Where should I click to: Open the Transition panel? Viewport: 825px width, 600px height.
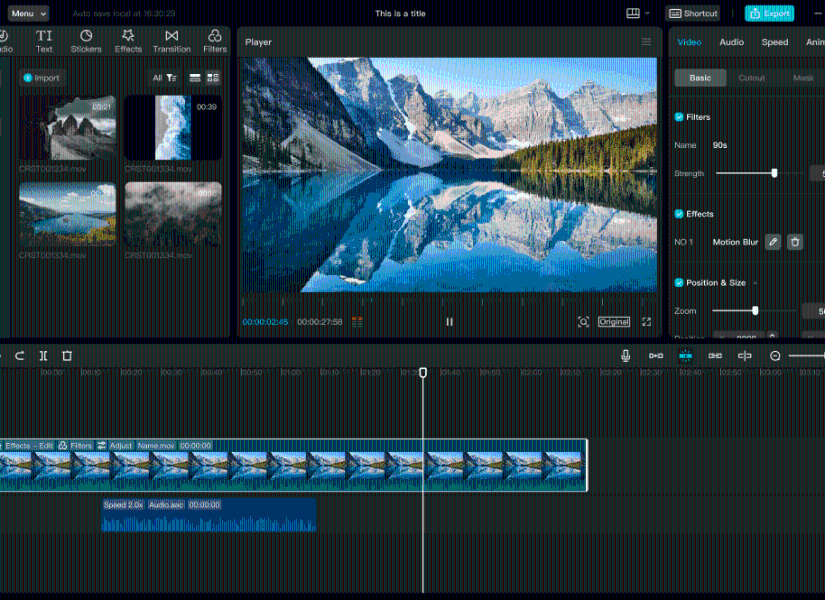(x=170, y=41)
